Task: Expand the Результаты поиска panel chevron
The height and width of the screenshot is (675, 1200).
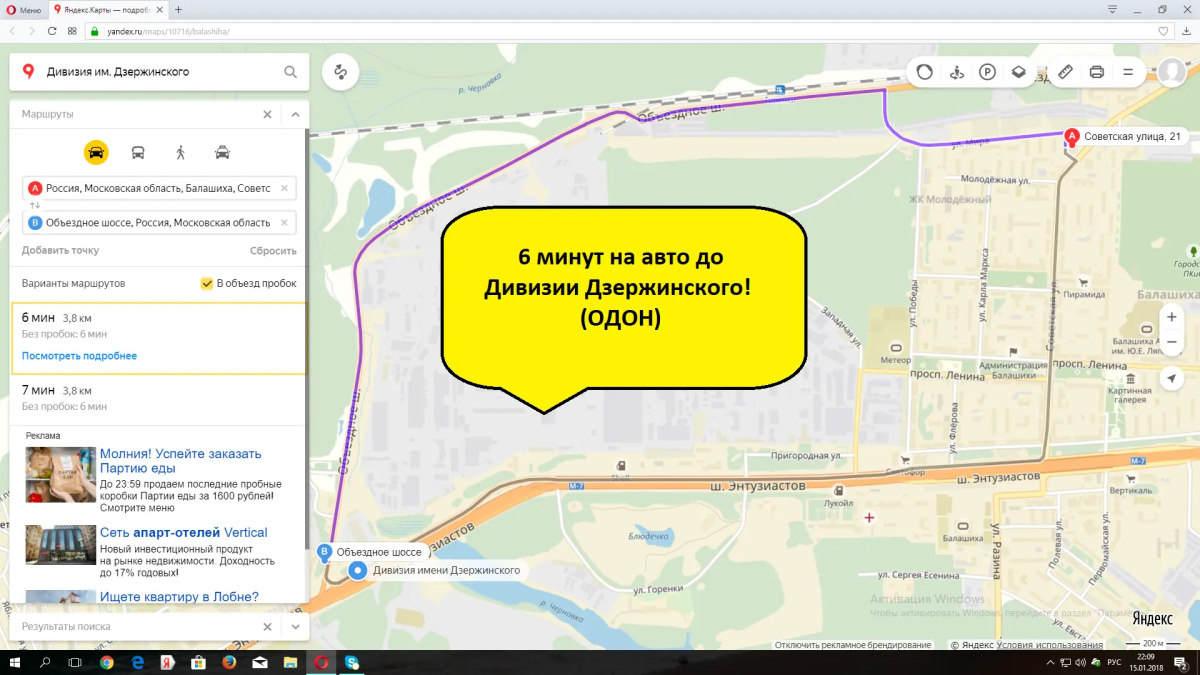Action: coord(296,626)
